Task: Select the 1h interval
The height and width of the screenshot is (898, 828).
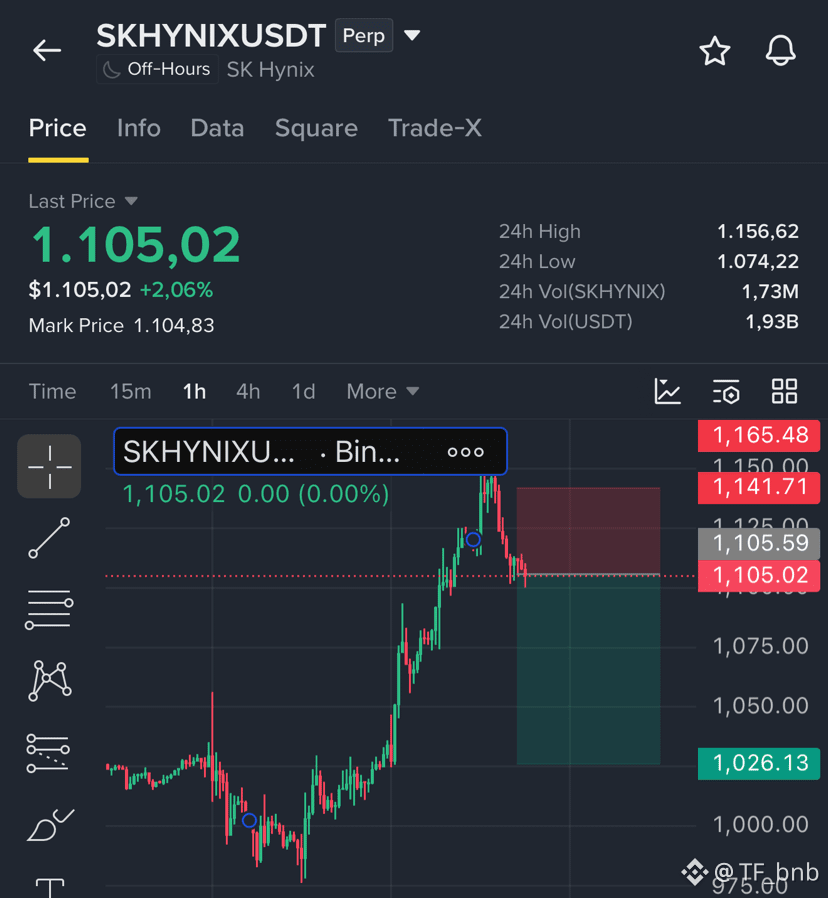Action: click(194, 392)
